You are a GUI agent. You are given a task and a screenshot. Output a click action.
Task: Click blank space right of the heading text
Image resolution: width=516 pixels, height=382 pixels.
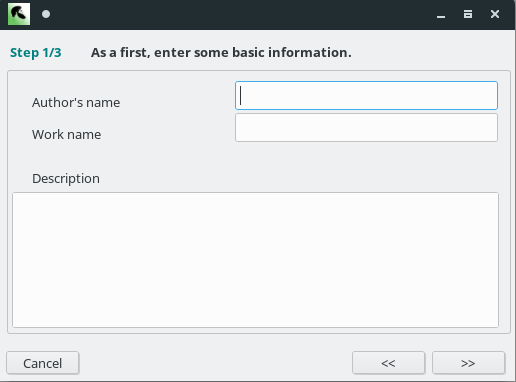coord(430,53)
